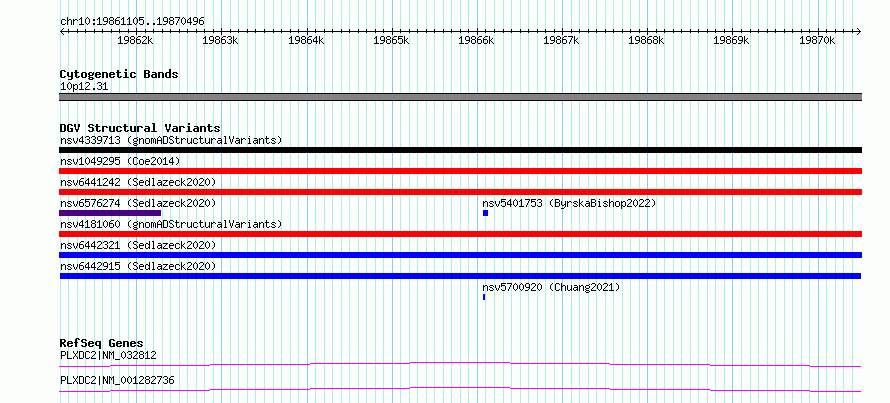
Task: Select the blue nsv6442321 variant bar
Action: point(460,255)
